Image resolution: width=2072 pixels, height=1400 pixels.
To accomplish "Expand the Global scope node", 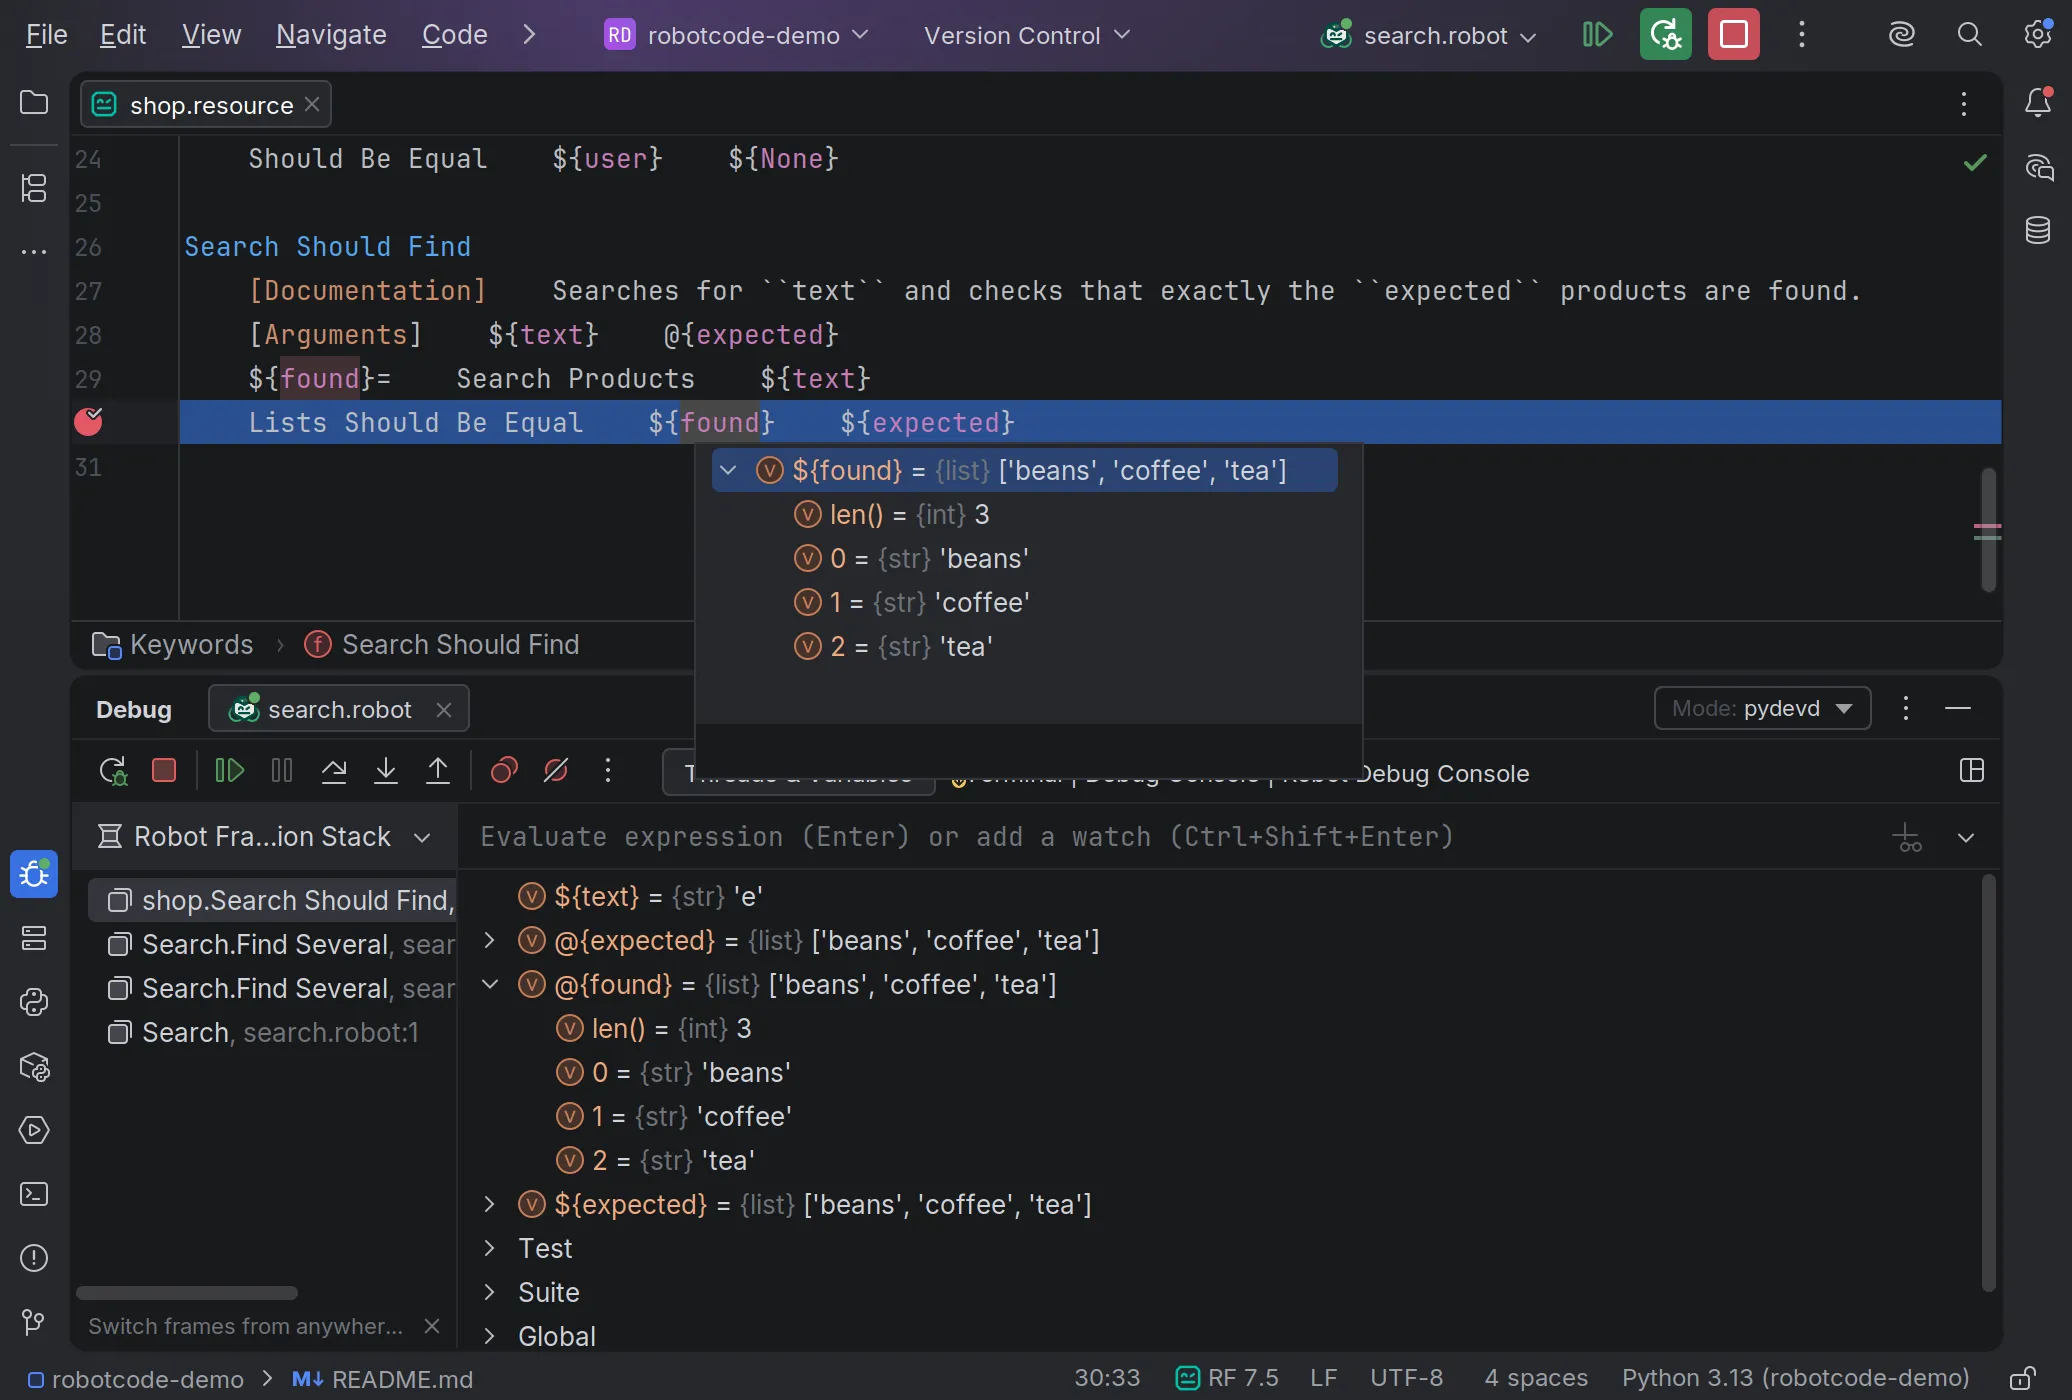I will click(x=490, y=1336).
